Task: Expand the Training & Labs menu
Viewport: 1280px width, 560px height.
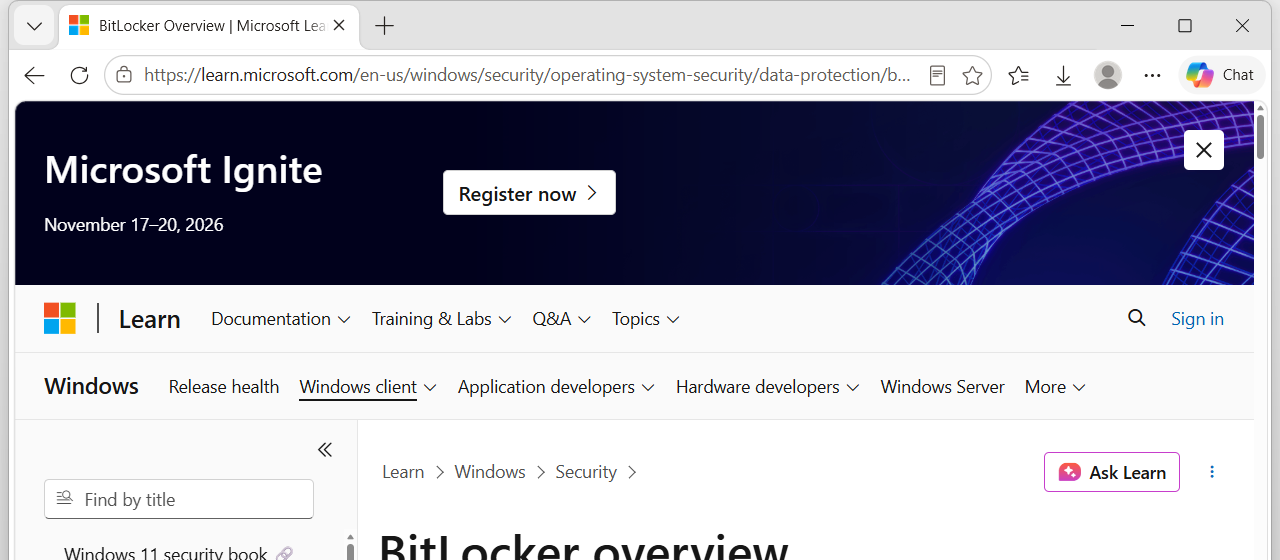Action: coord(442,319)
